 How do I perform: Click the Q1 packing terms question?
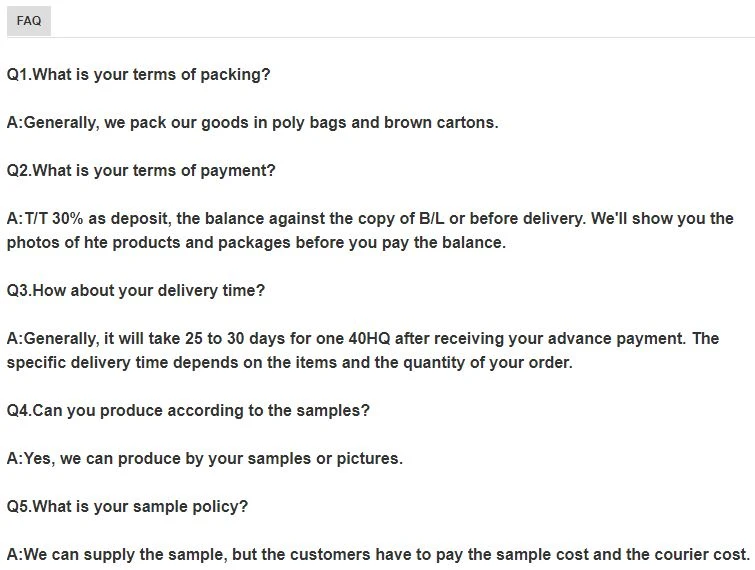point(139,75)
